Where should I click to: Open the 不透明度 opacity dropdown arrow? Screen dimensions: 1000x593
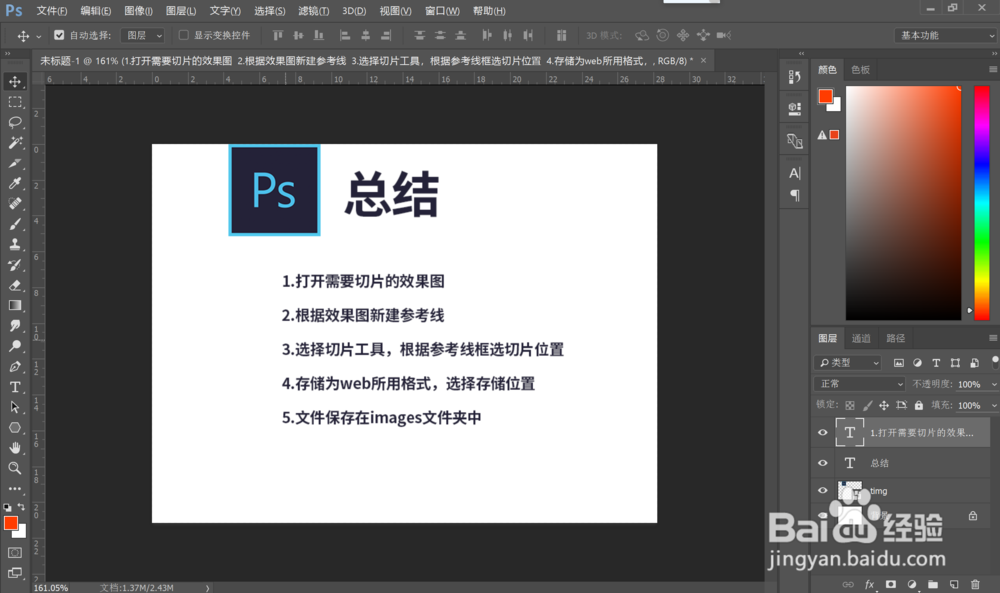(x=991, y=383)
